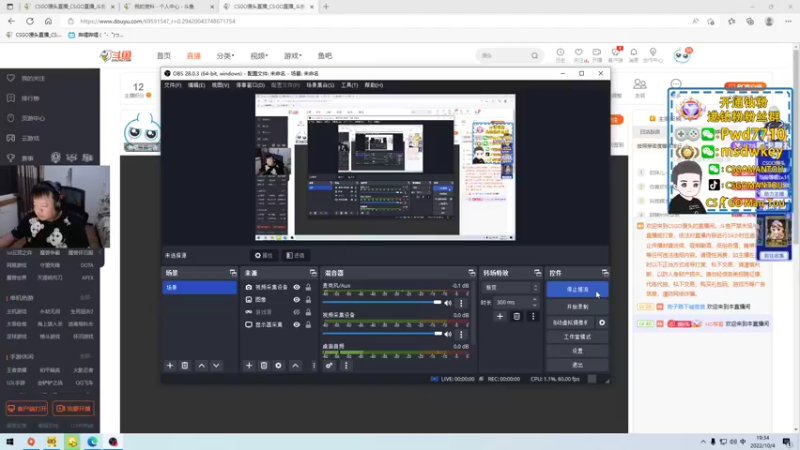This screenshot has width=800, height=450.
Task: Adjust the 麦克风/Aux volume slider
Action: tap(382, 303)
